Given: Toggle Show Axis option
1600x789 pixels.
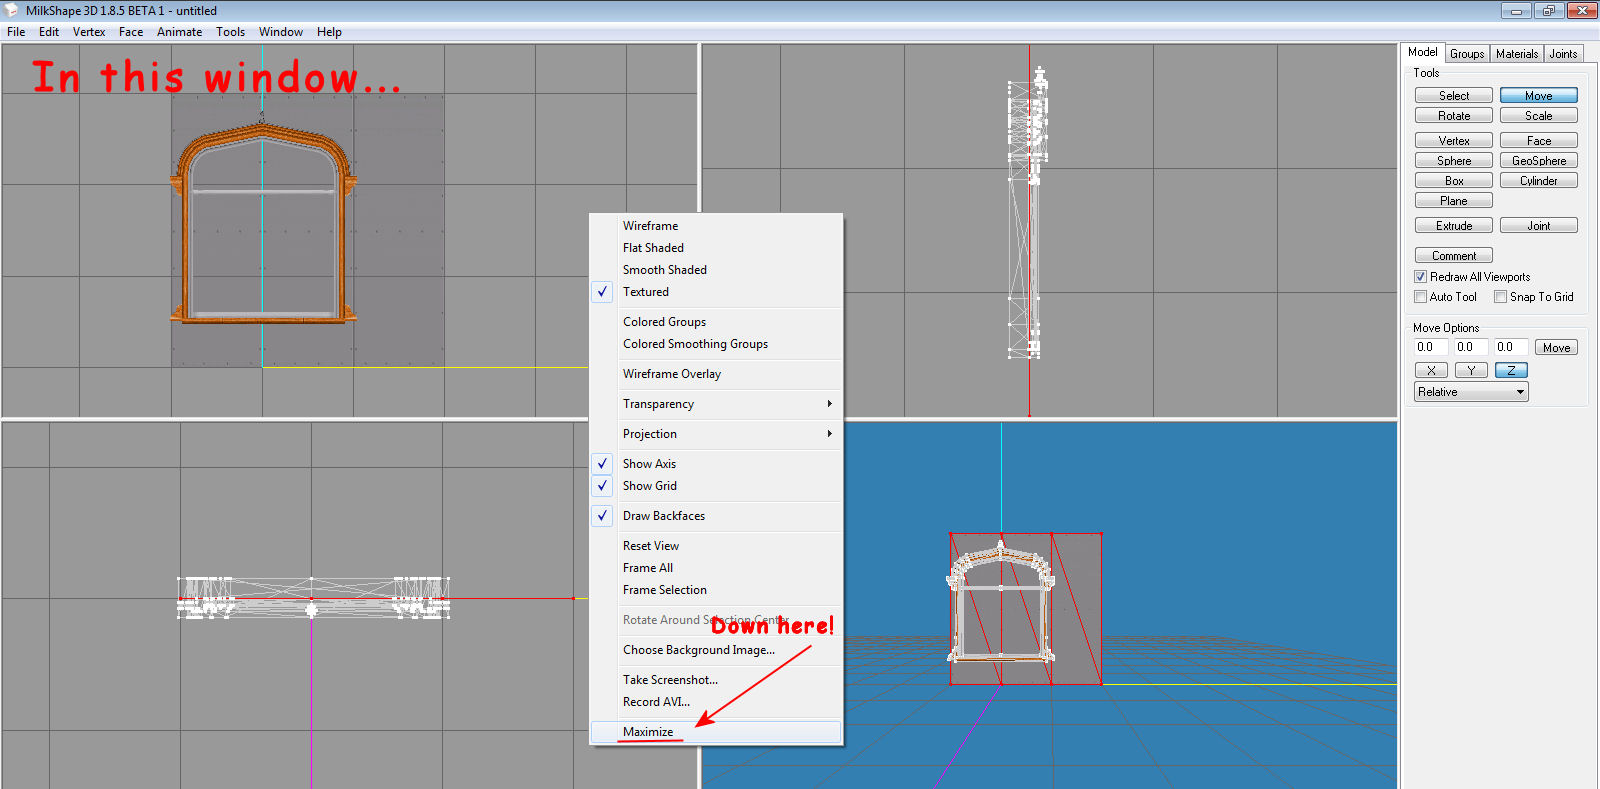Looking at the screenshot, I should pyautogui.click(x=716, y=464).
